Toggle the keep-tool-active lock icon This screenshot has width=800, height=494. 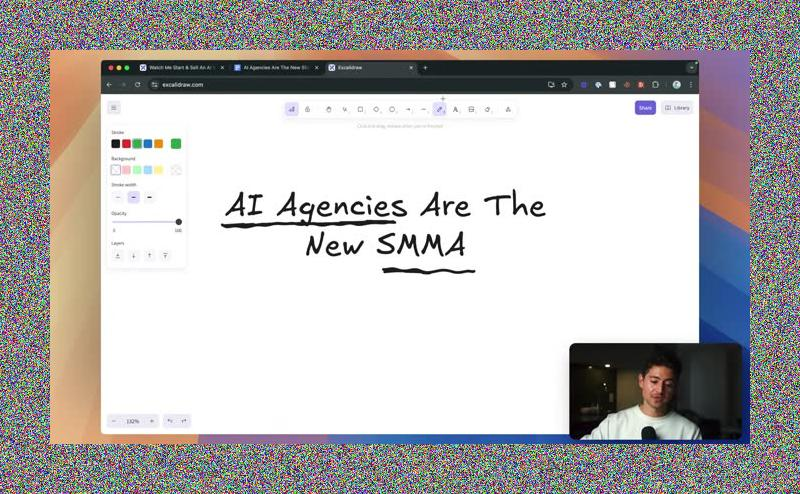pos(307,109)
